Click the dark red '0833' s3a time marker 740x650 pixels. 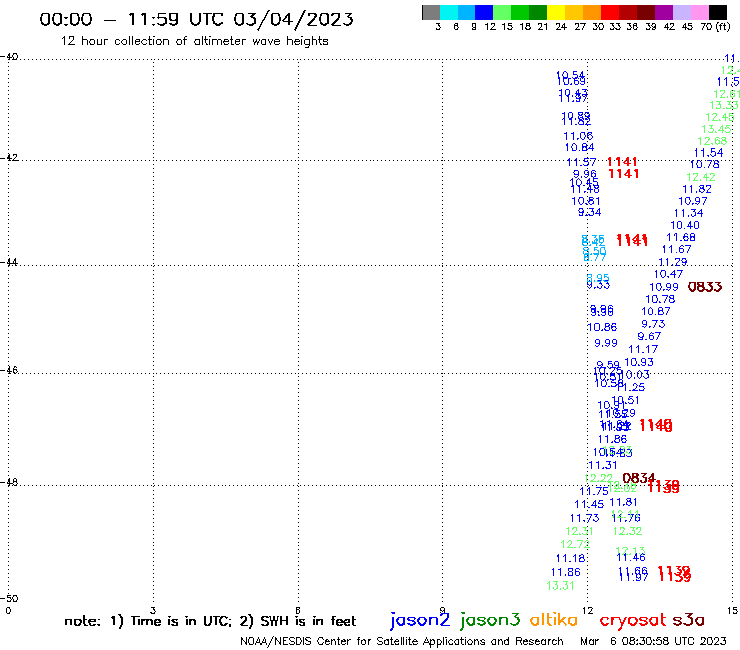[705, 287]
